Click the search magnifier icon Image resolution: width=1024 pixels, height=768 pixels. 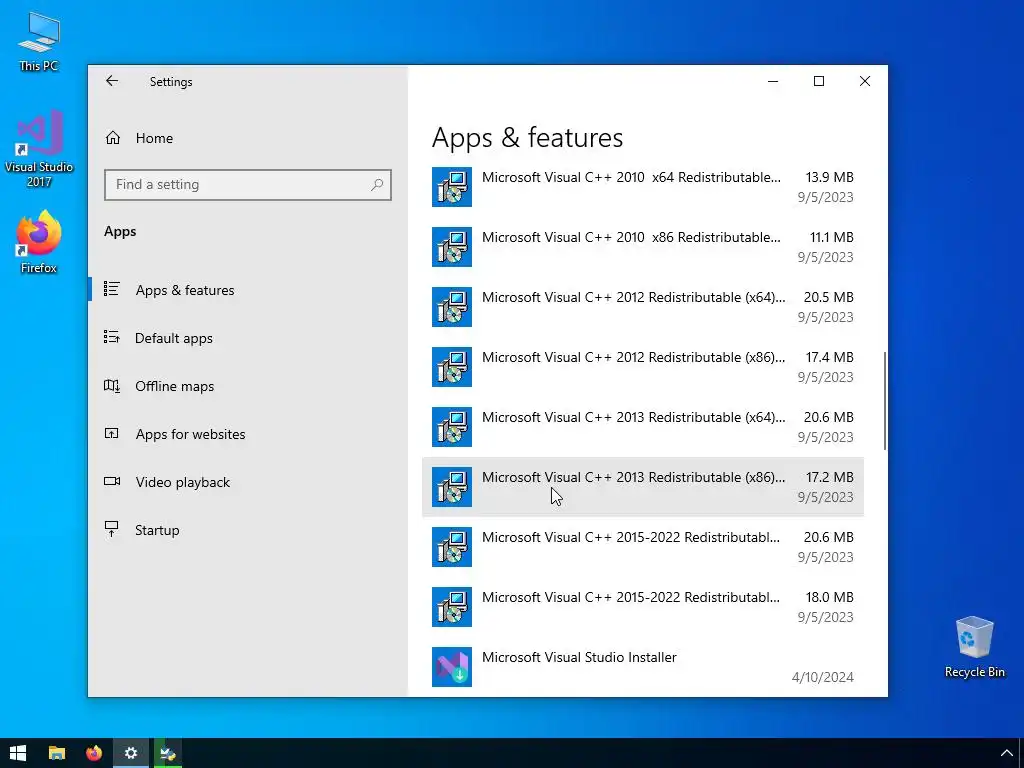(x=377, y=185)
